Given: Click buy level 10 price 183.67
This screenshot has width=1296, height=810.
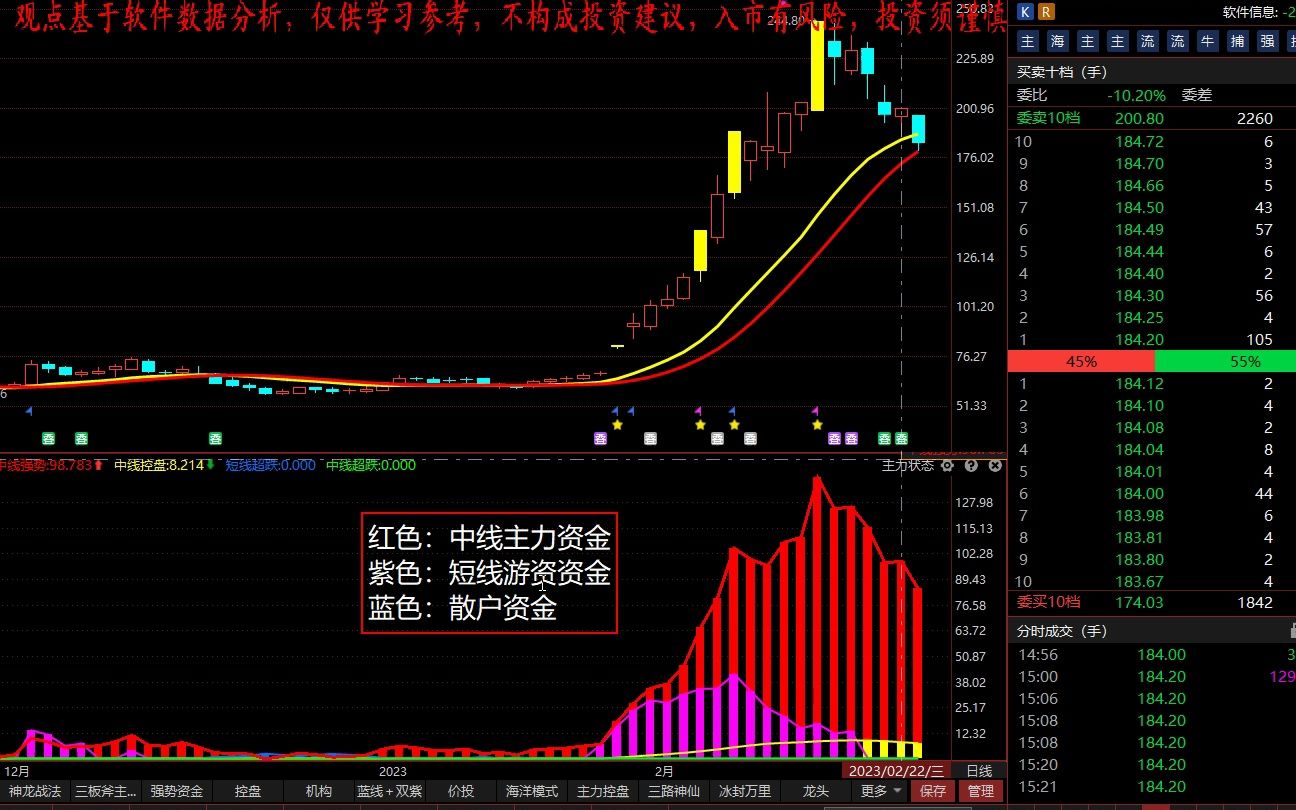Looking at the screenshot, I should coord(1139,581).
